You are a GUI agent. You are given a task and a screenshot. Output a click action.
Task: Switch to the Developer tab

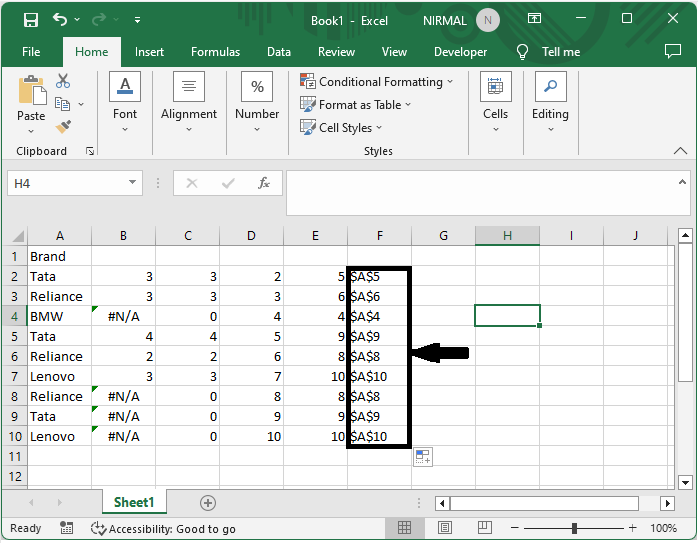(x=460, y=52)
